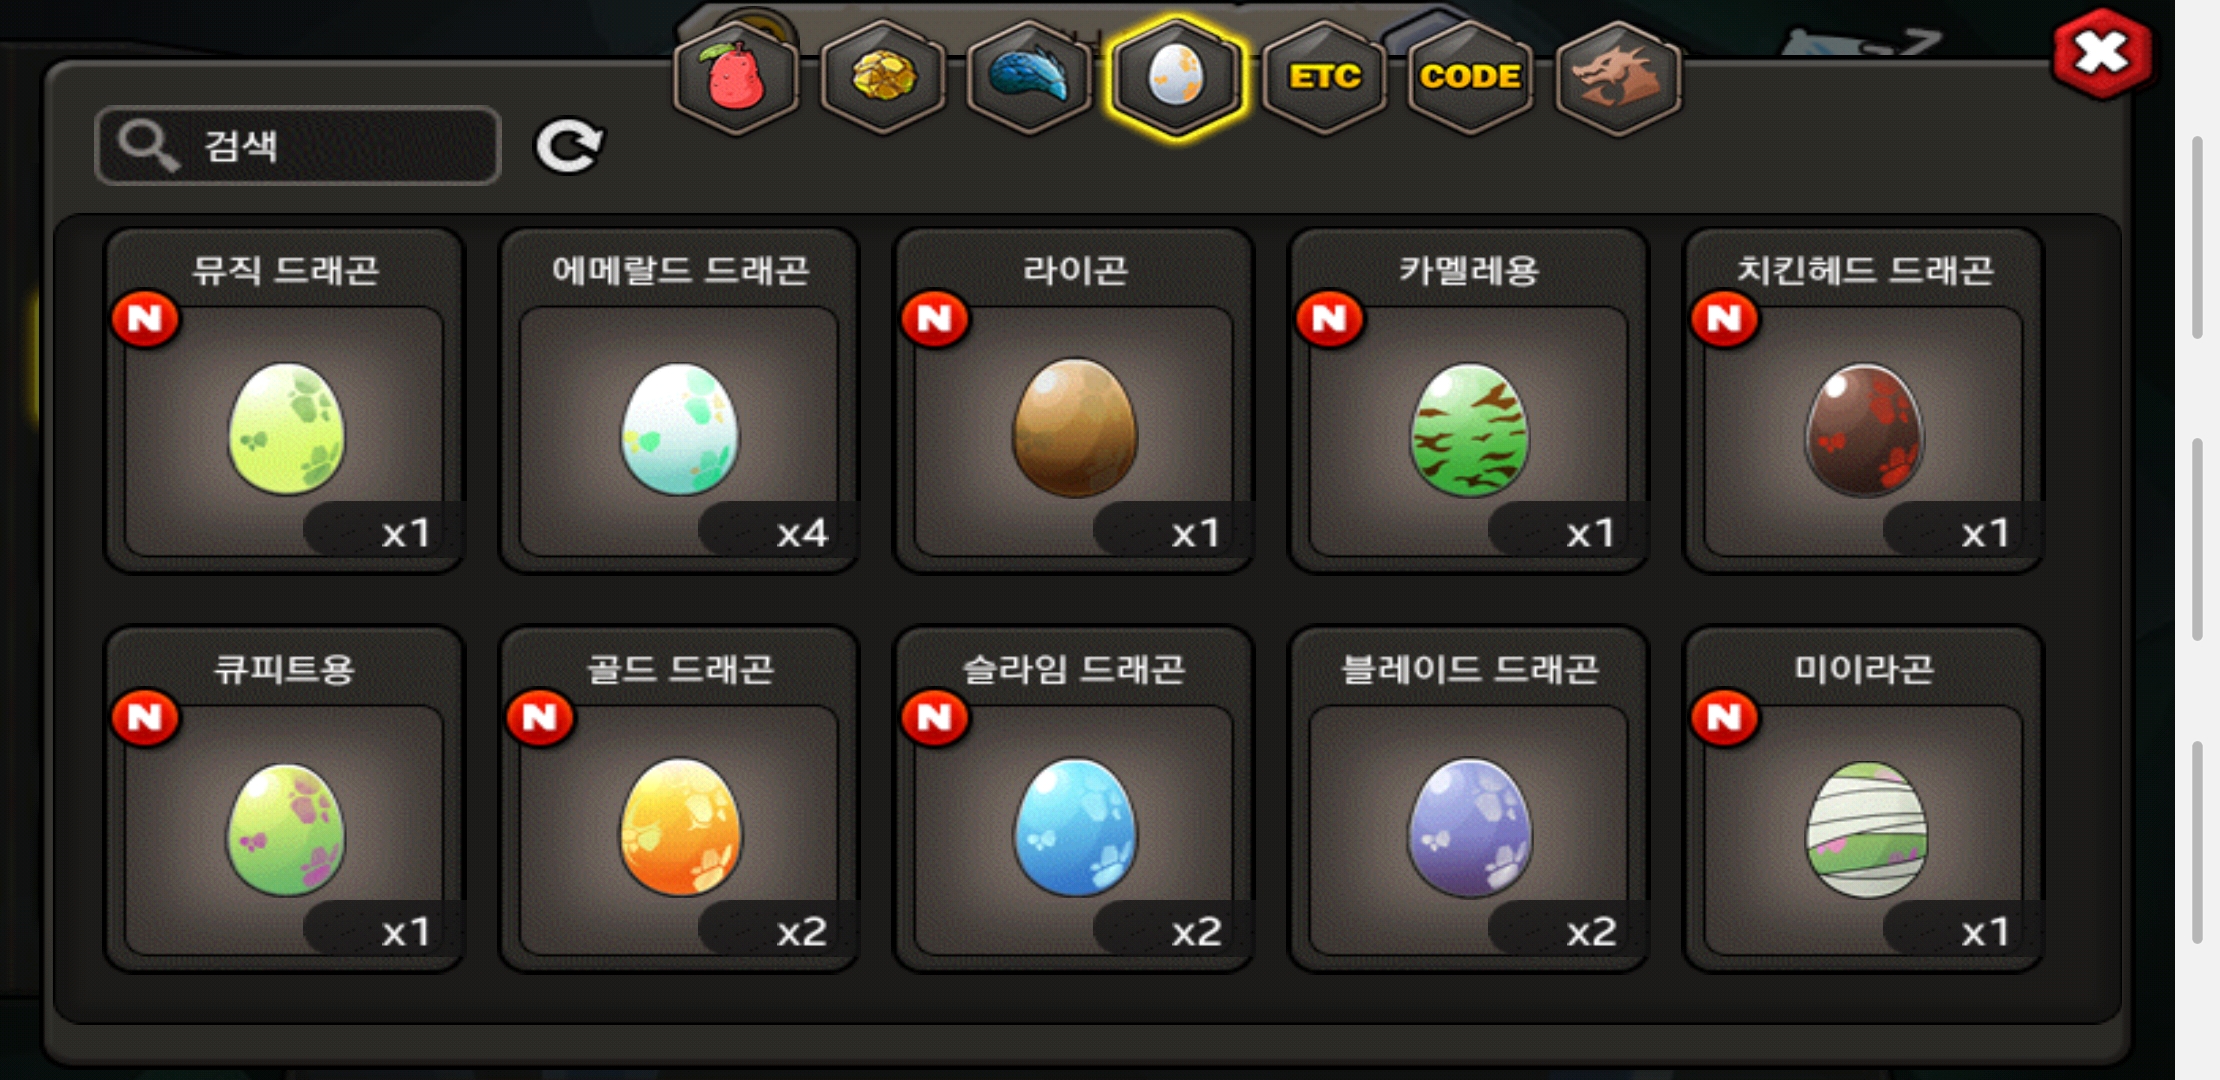
Task: Open the dragon head category tab
Action: tap(1618, 78)
